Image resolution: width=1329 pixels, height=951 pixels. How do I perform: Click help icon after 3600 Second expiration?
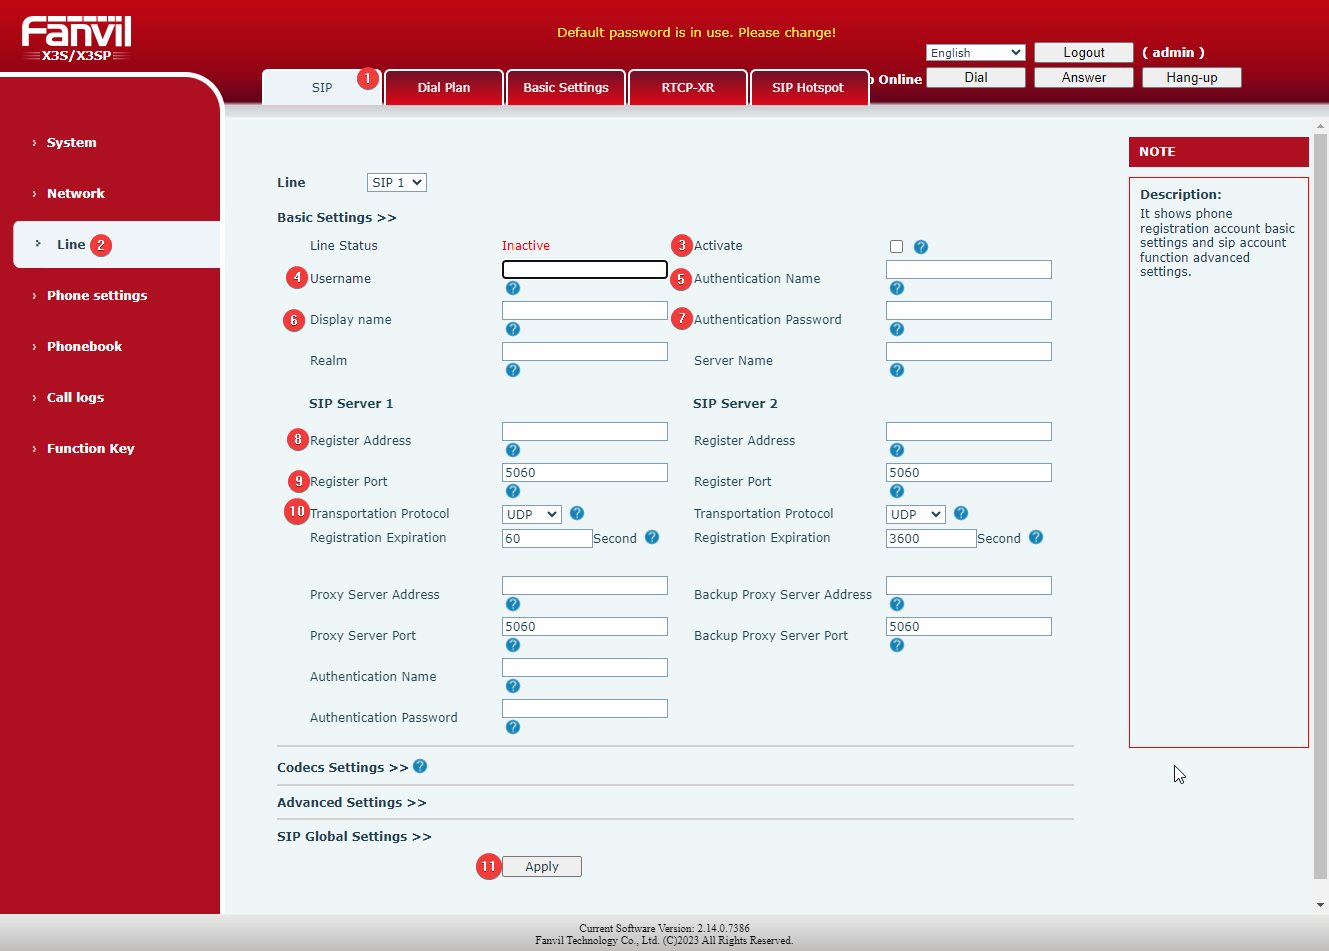(1036, 537)
